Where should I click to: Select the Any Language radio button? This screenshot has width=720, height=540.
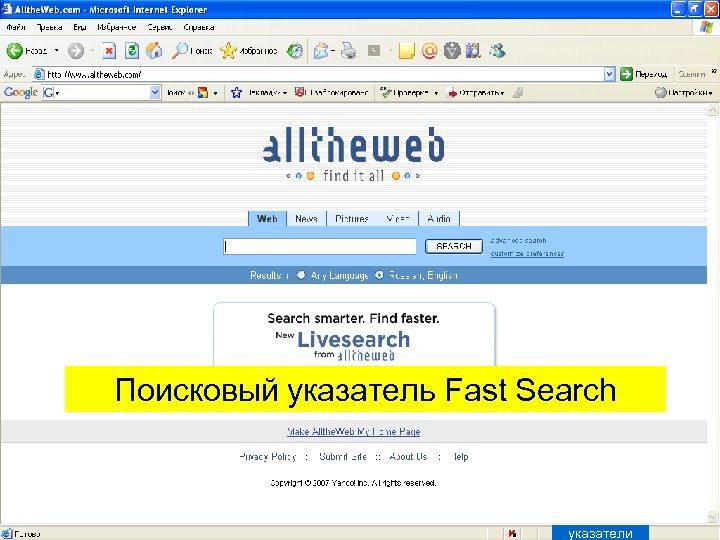(301, 275)
